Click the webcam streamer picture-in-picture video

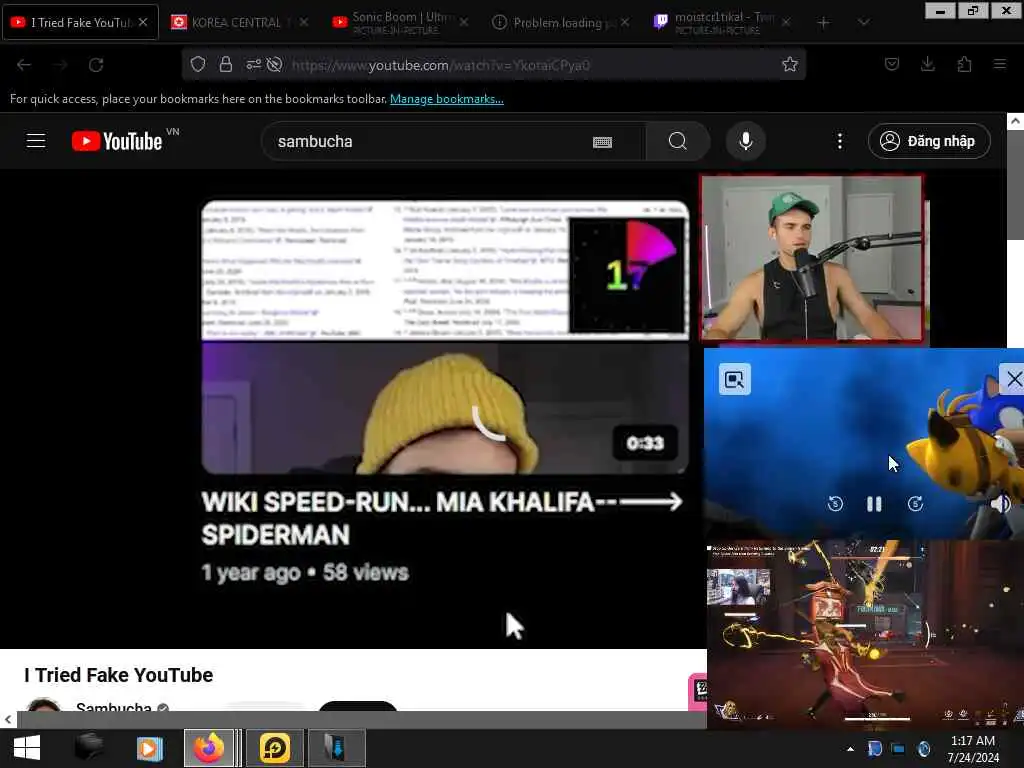(x=812, y=258)
